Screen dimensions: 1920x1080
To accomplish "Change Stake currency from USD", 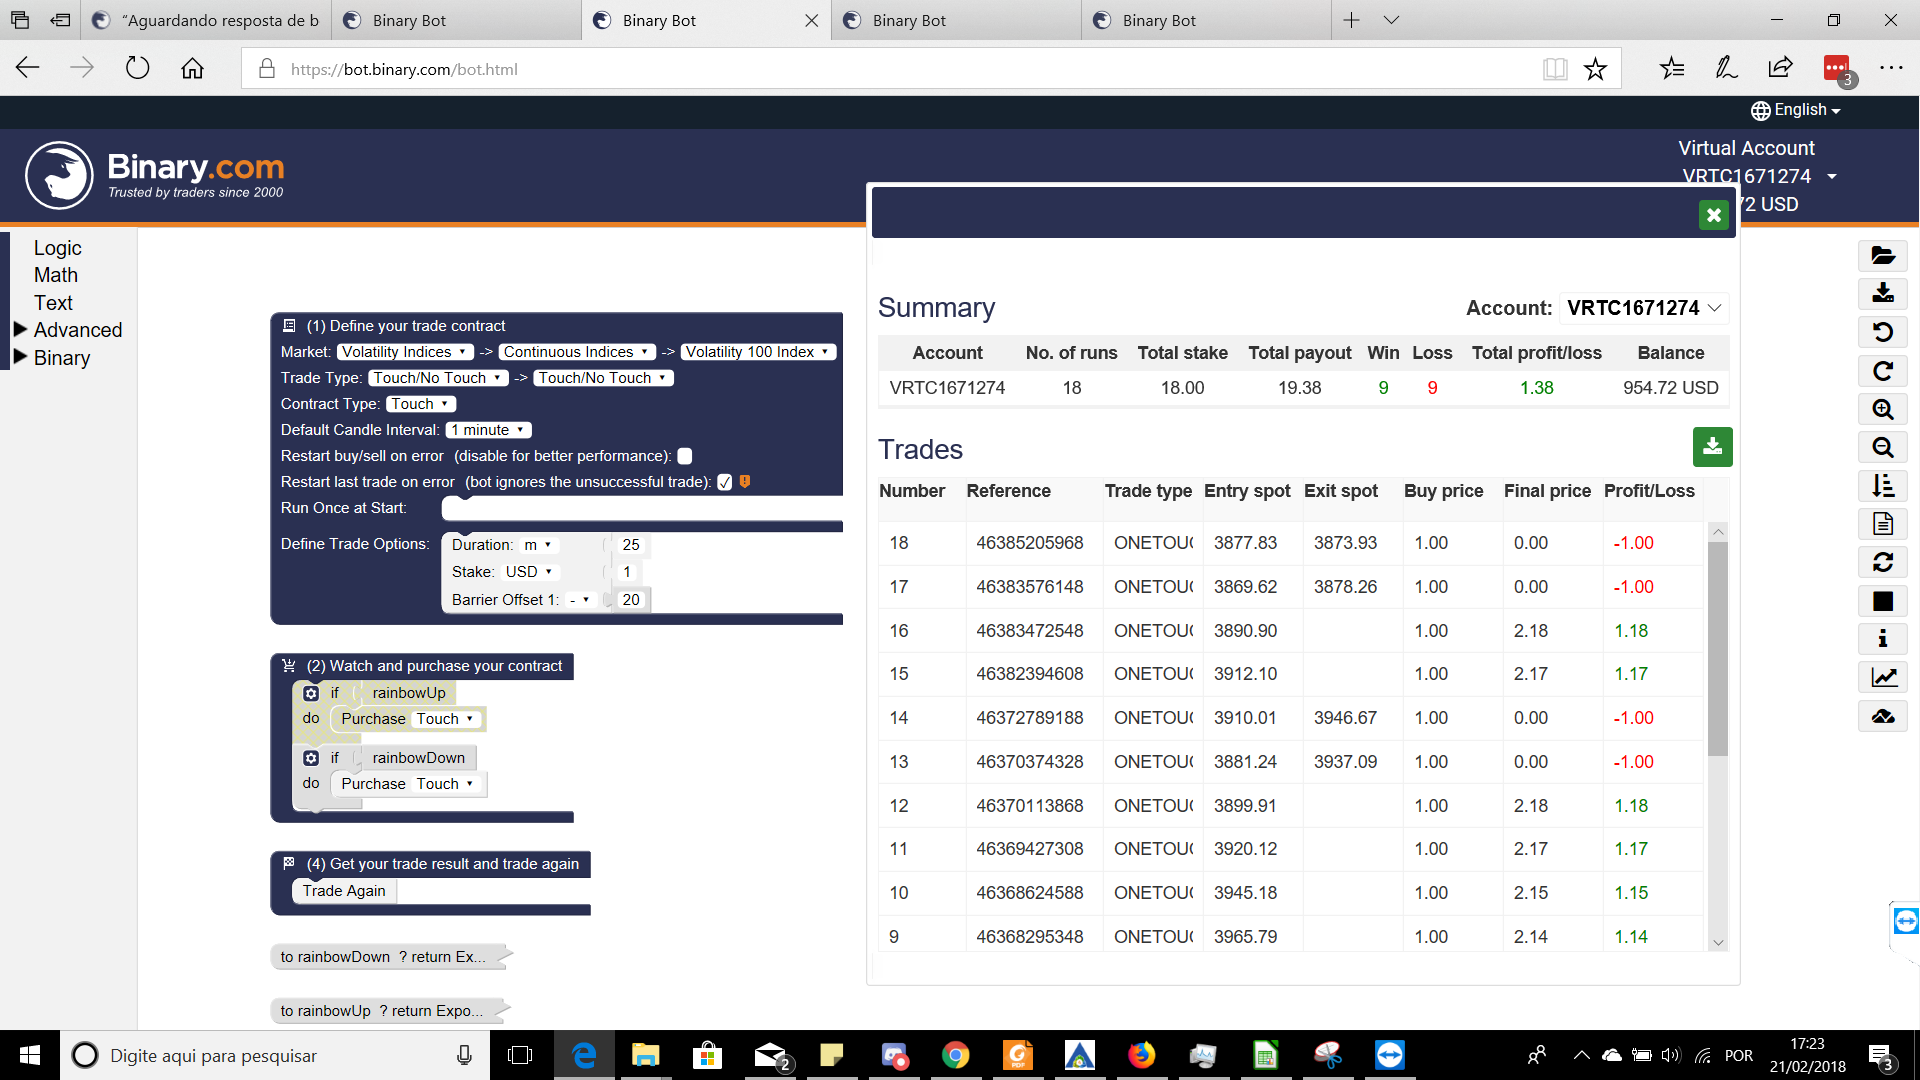I will (529, 571).
